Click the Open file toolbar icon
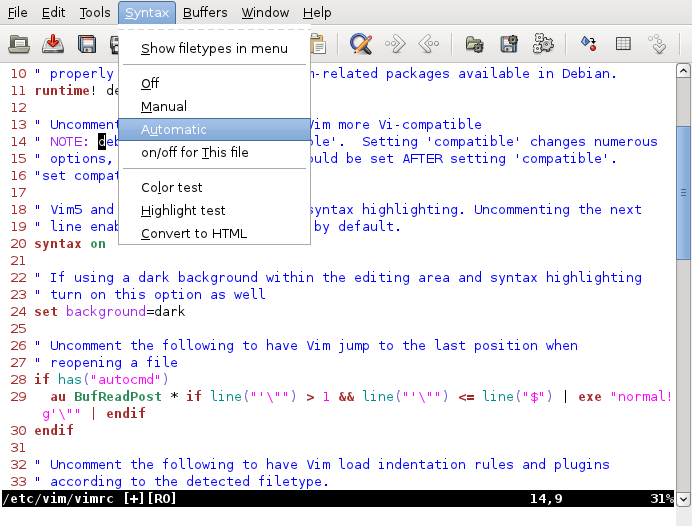Screen dimensions: 692x526 [18, 44]
